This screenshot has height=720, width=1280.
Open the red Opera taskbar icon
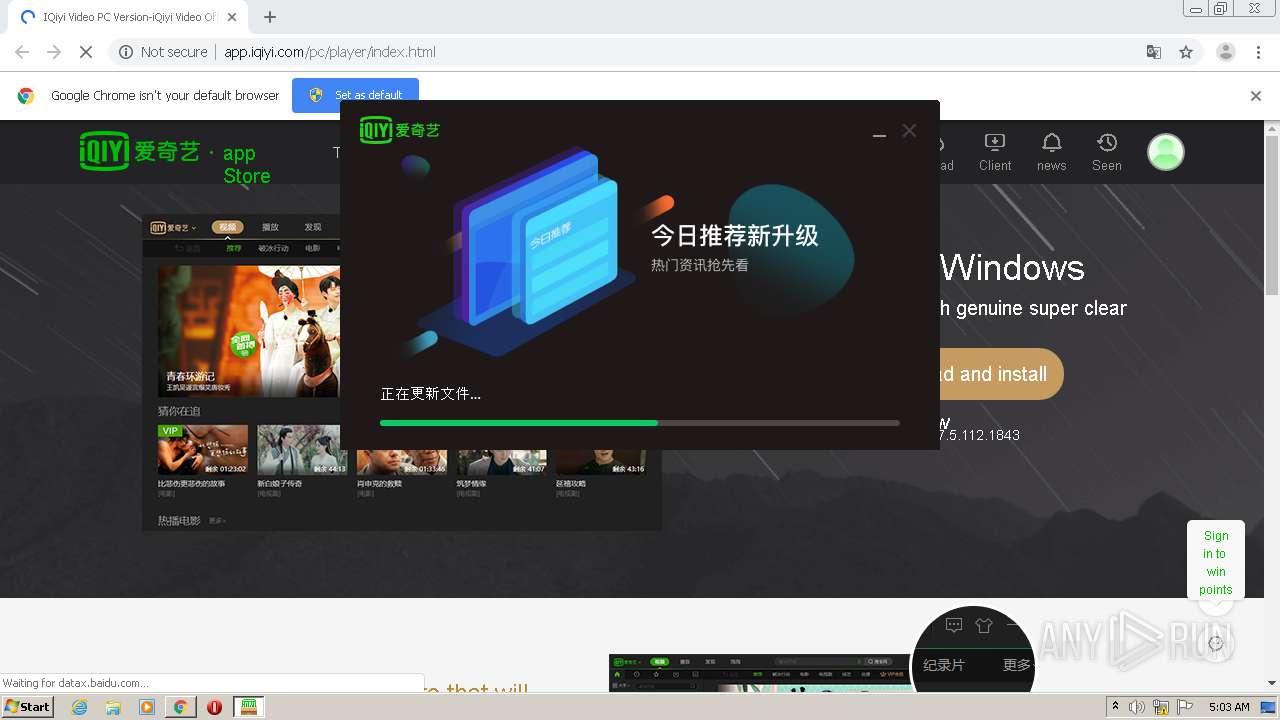click(214, 707)
